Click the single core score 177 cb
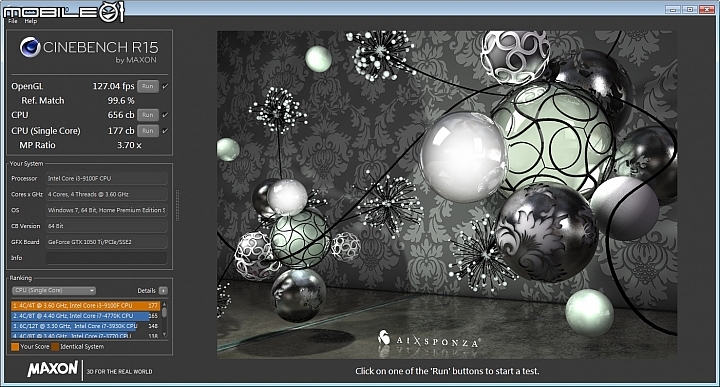The height and width of the screenshot is (387, 720). (x=121, y=131)
